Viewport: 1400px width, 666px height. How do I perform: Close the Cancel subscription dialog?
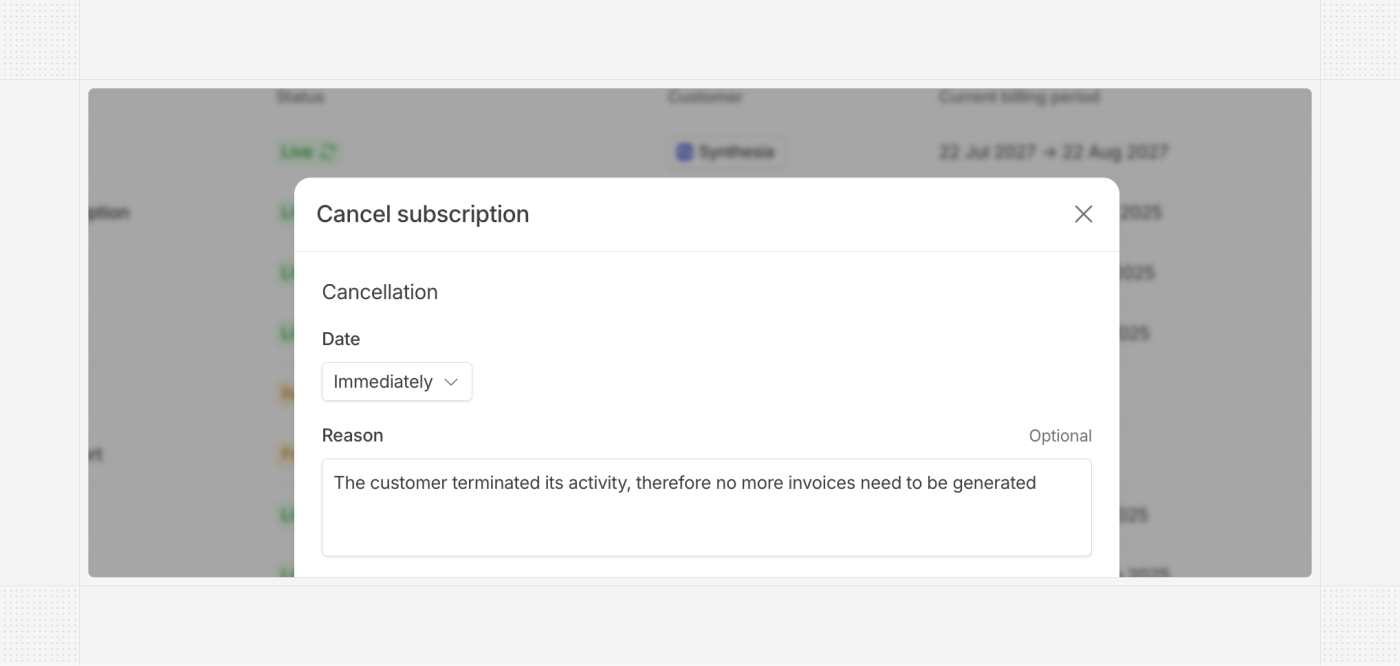coord(1083,214)
